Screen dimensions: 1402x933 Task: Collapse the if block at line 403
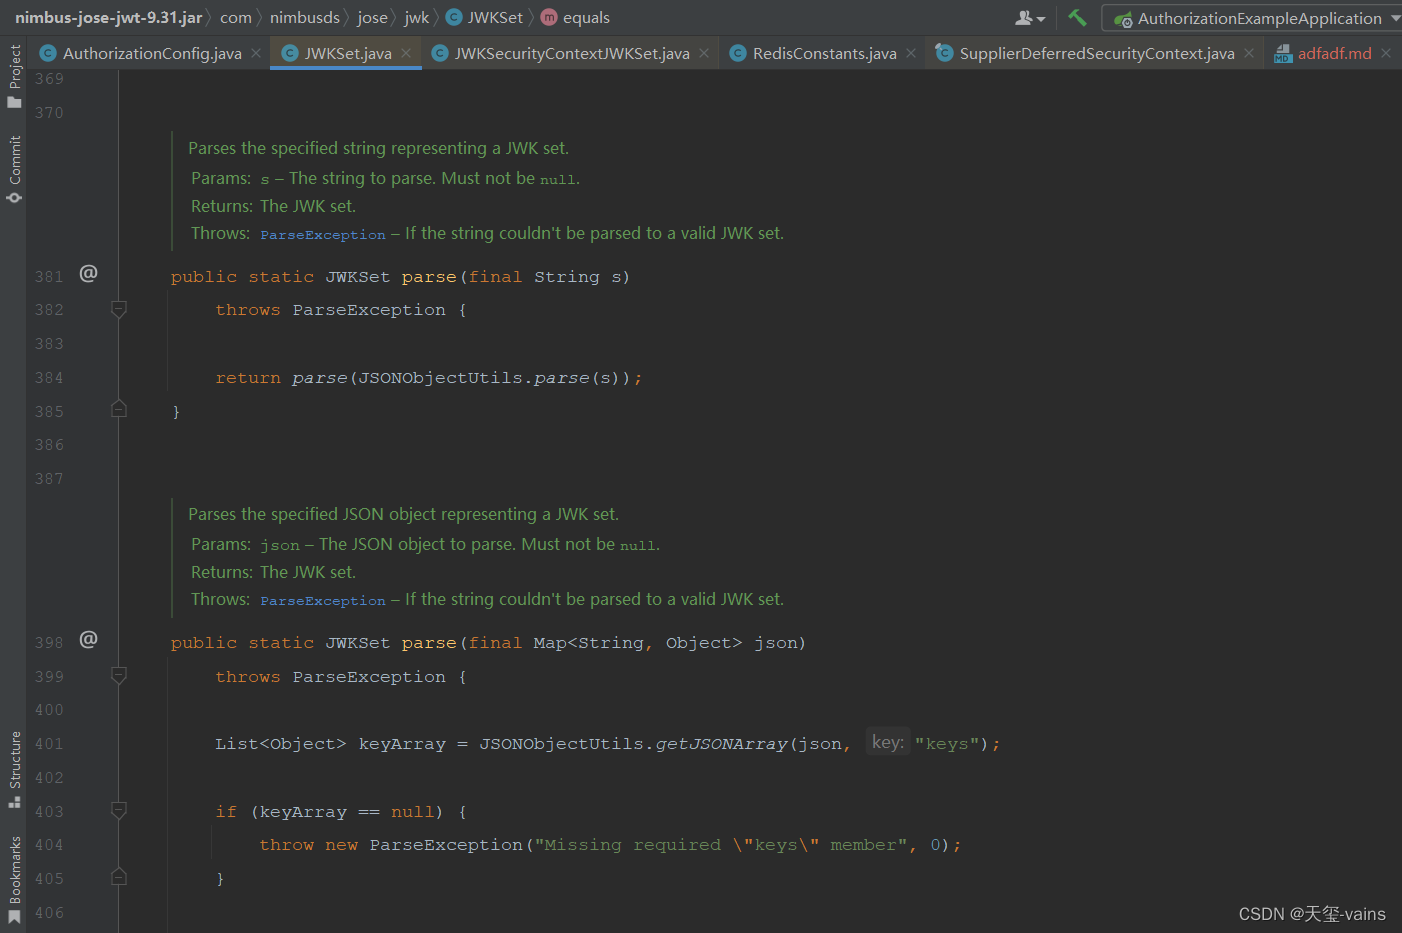click(118, 811)
